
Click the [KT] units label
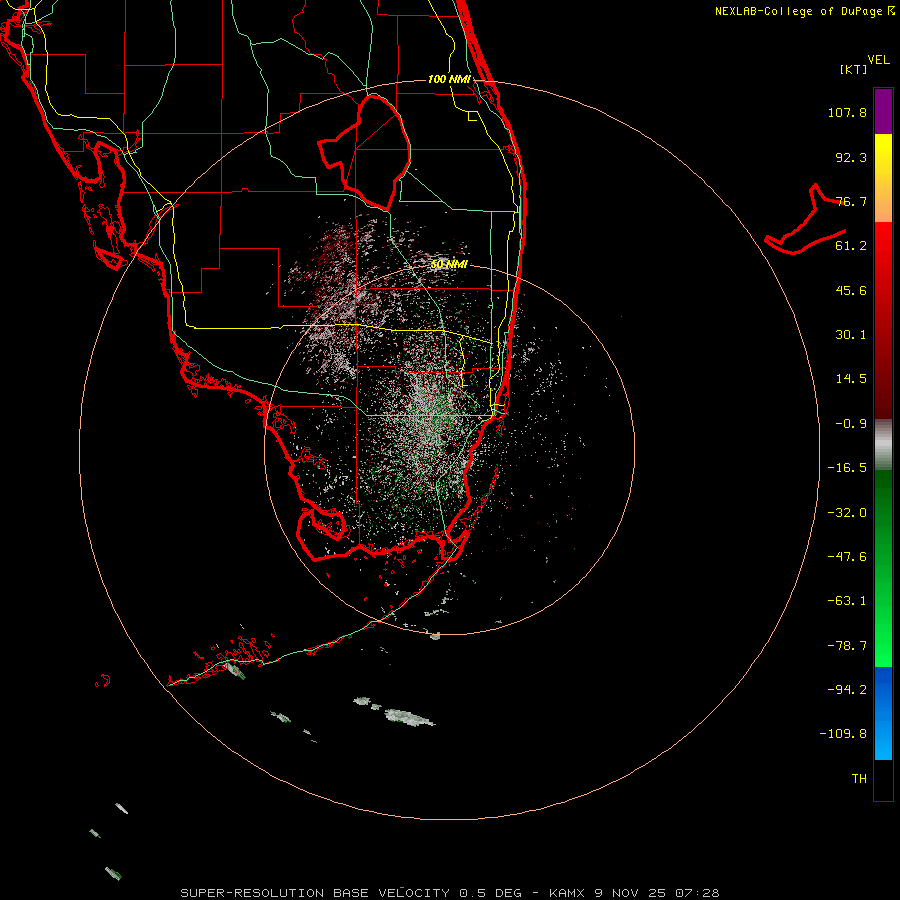click(x=854, y=69)
